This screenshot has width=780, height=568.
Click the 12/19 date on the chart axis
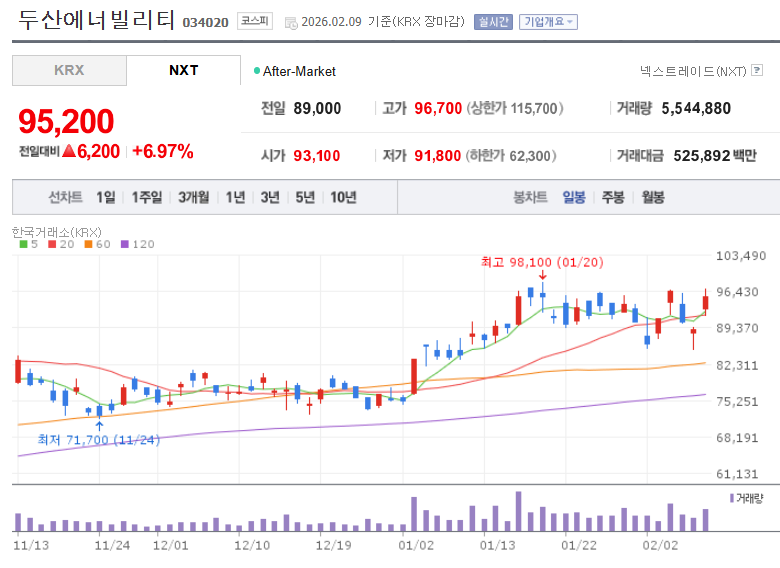[333, 546]
